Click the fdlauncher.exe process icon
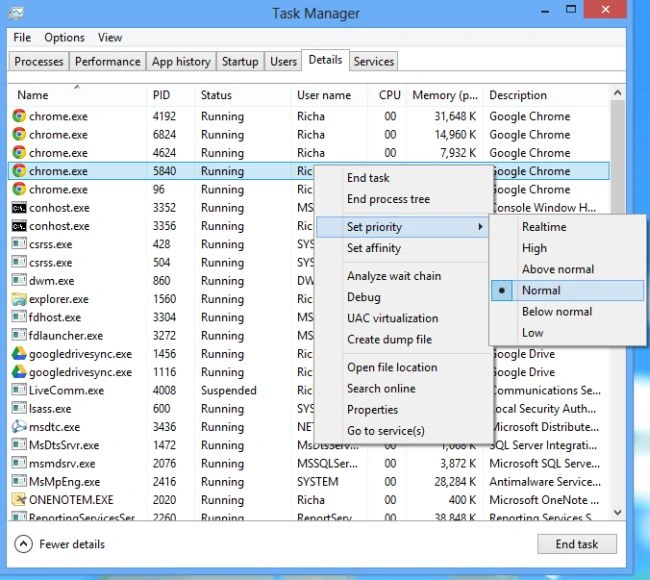Screen dimensions: 650x580 pyautogui.click(x=19, y=335)
